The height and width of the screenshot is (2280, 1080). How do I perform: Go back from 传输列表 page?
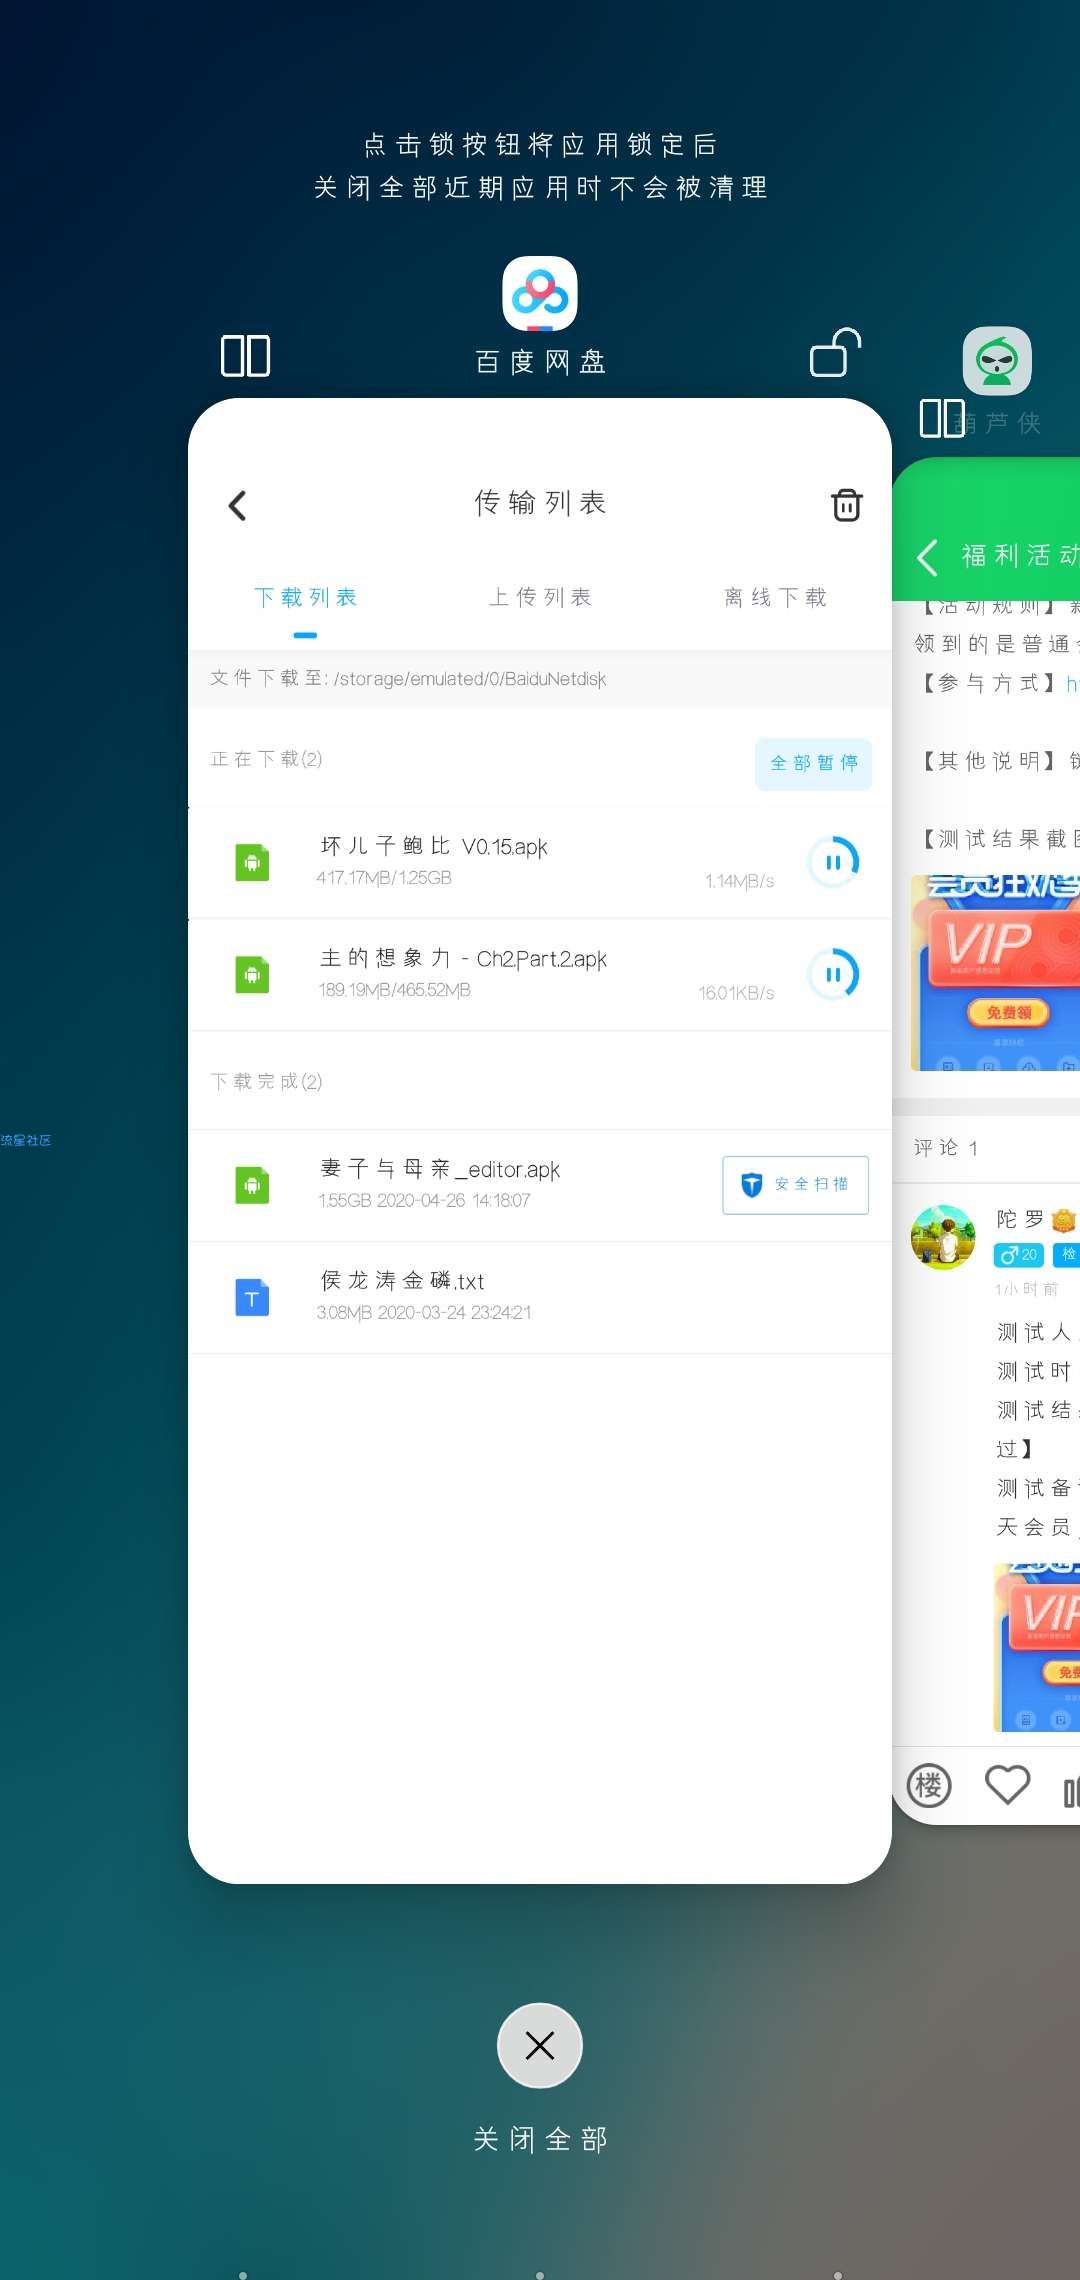tap(238, 505)
